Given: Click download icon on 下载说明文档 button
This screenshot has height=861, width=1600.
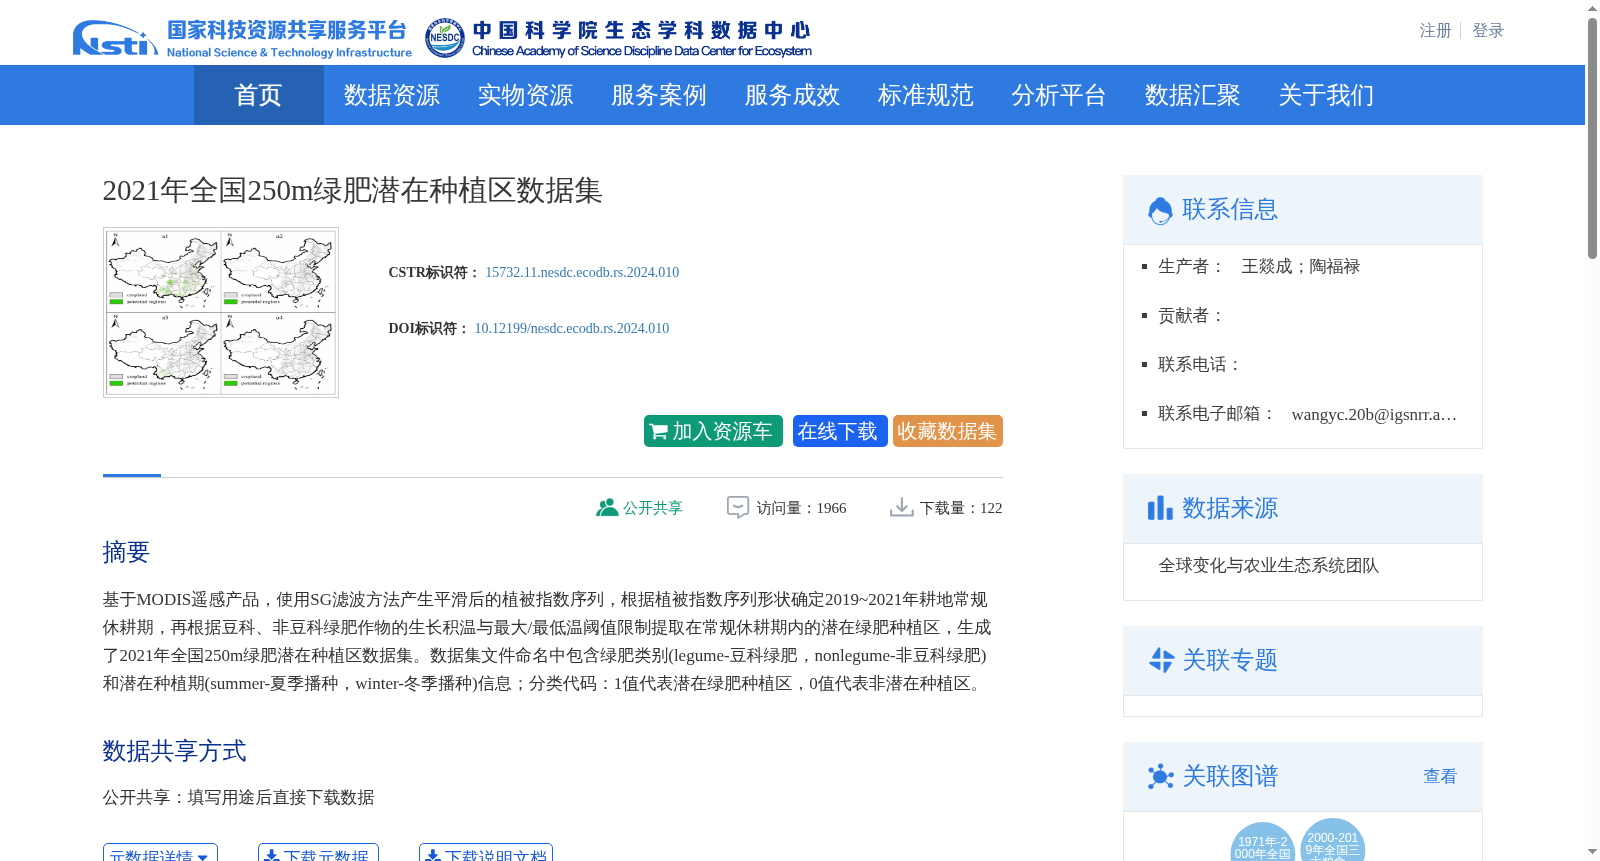Looking at the screenshot, I should [x=432, y=856].
